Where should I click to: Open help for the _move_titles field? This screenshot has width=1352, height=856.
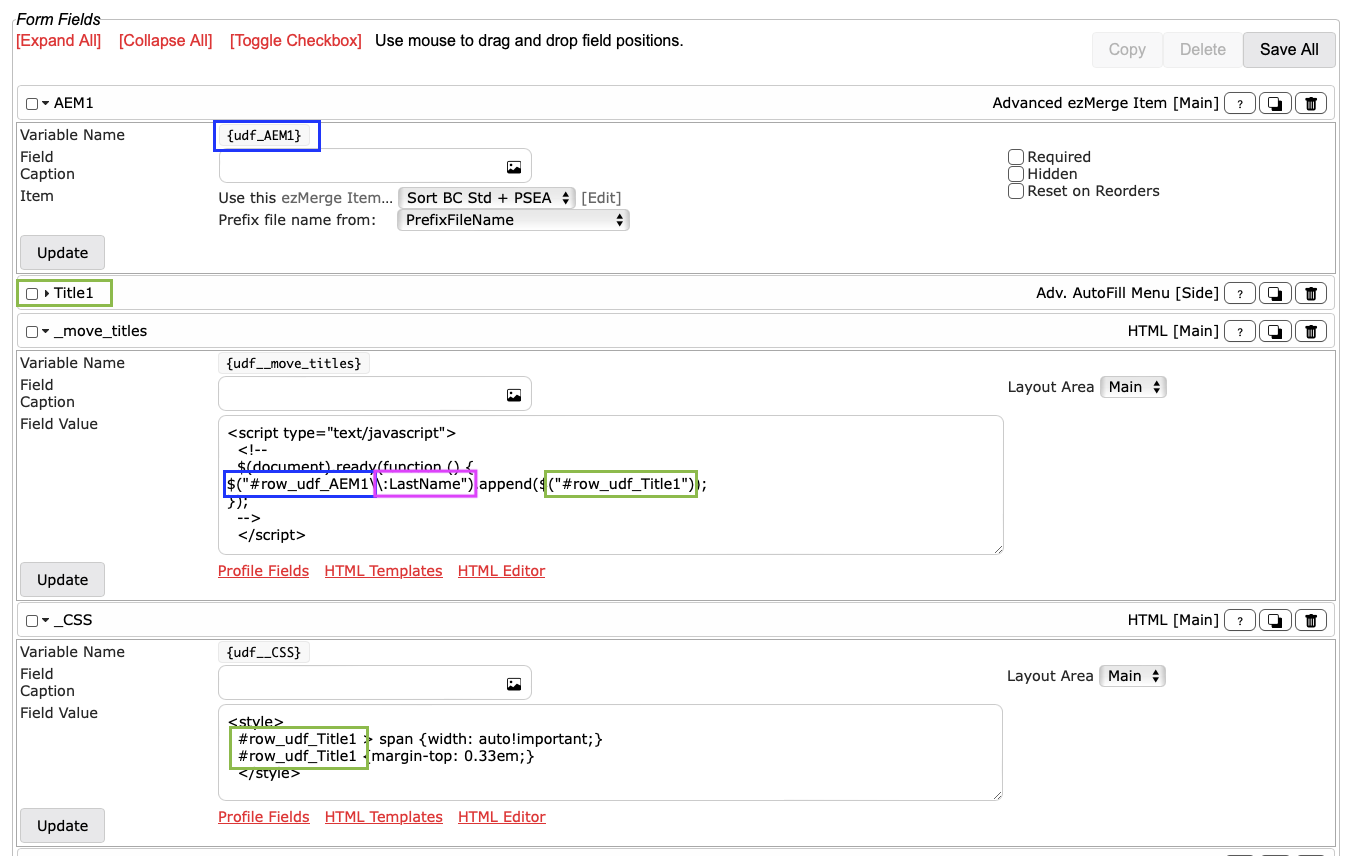point(1240,331)
